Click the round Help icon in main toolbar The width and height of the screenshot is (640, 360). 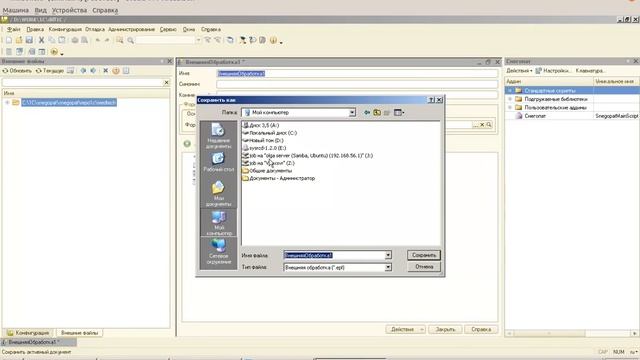(x=273, y=40)
